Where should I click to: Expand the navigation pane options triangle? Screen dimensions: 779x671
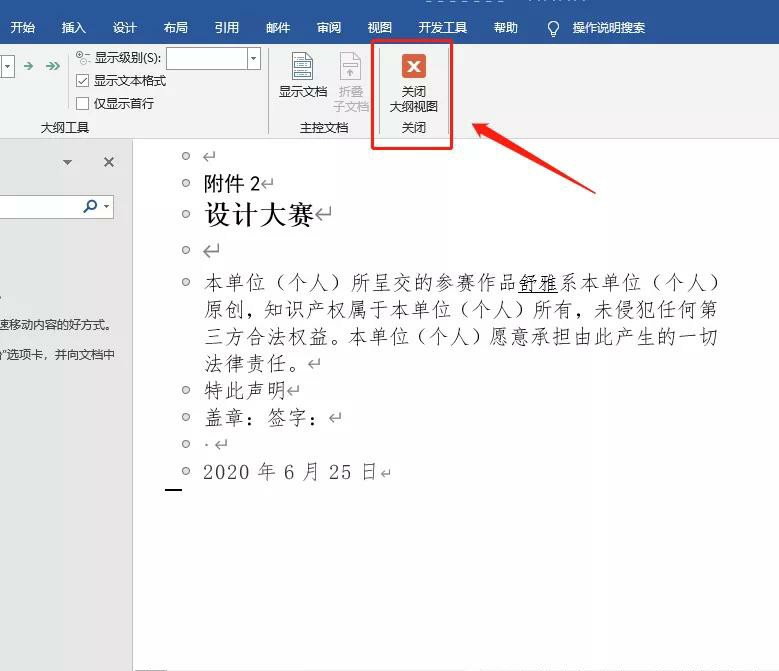click(x=68, y=162)
